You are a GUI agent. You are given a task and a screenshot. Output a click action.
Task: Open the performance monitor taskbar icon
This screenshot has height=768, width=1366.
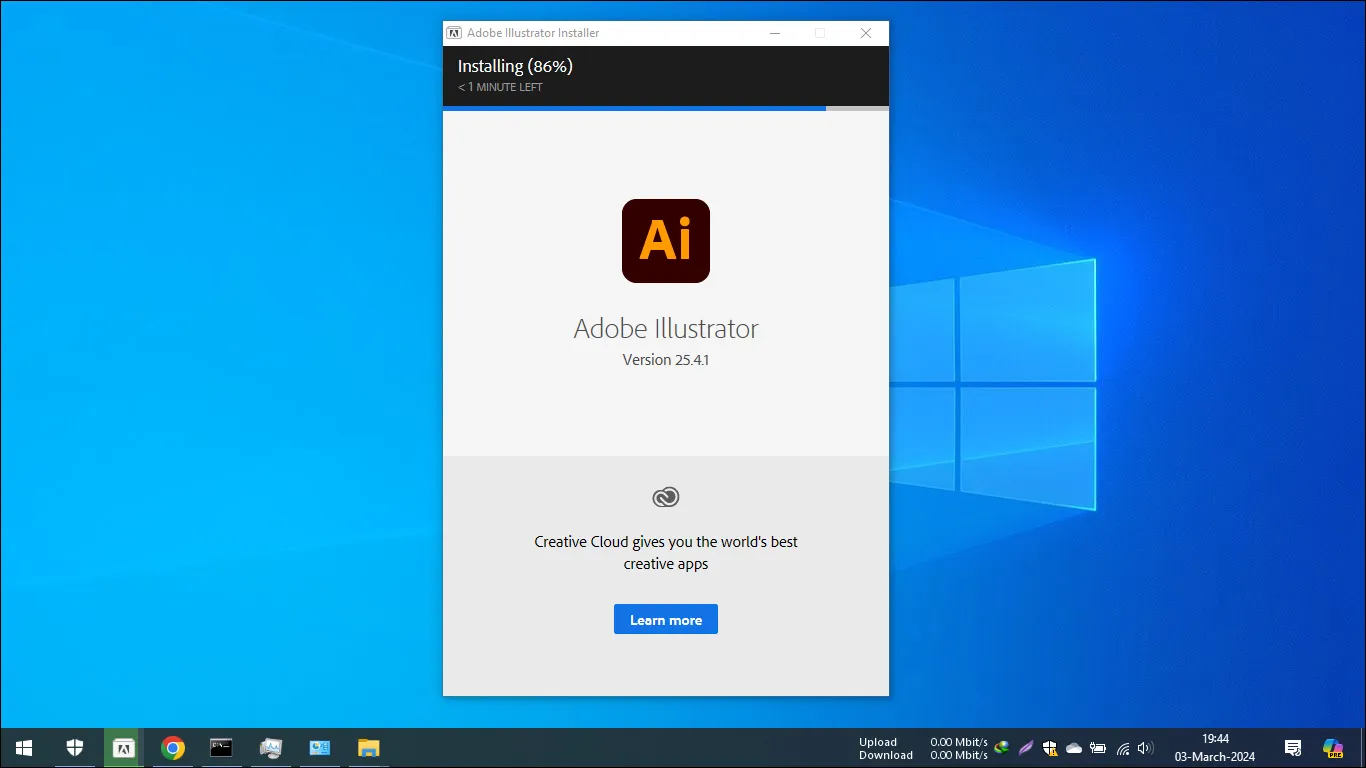pyautogui.click(x=270, y=748)
